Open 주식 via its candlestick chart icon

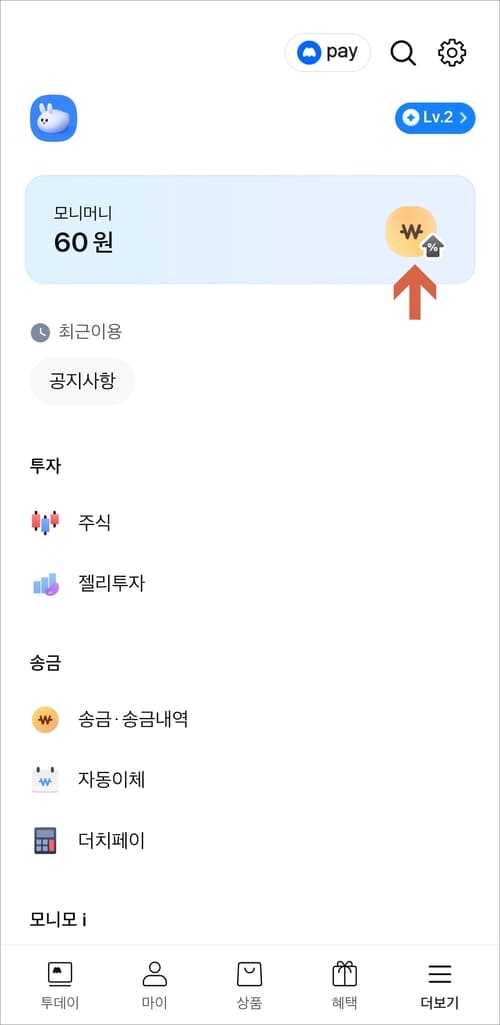(45, 522)
